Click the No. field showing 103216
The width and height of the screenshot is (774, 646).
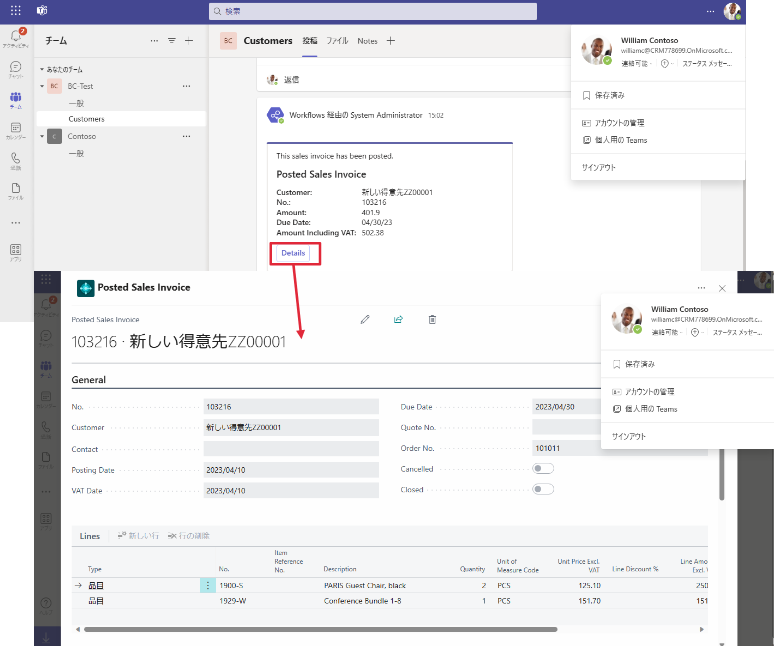click(291, 407)
